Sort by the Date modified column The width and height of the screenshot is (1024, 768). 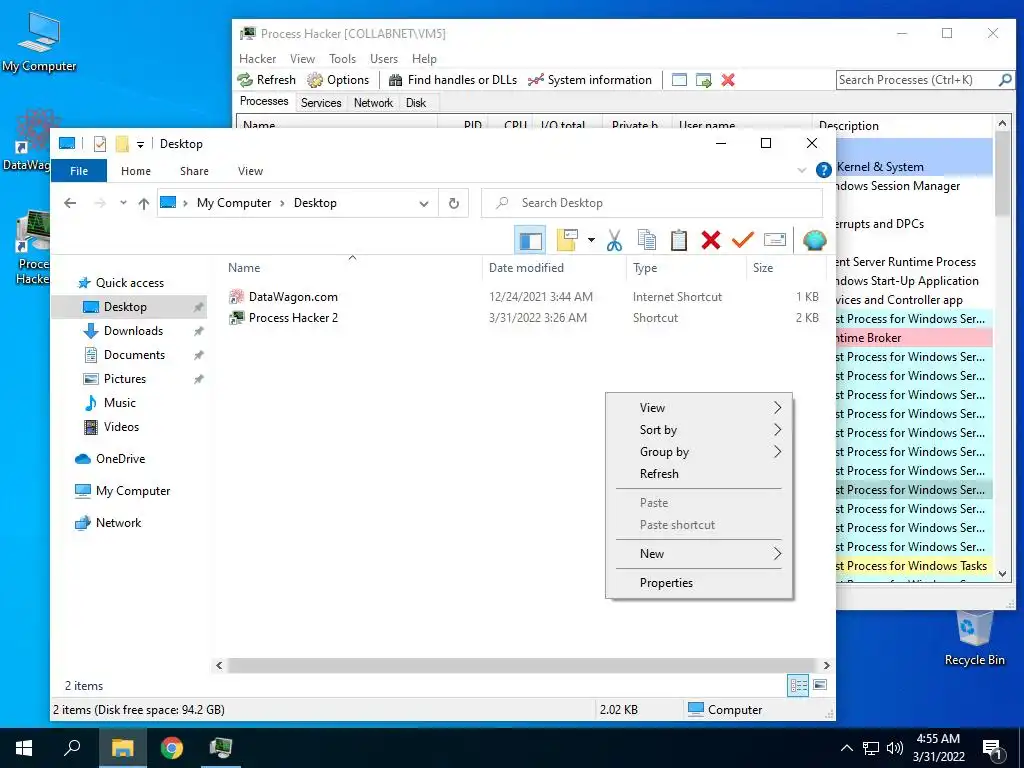[x=526, y=268]
